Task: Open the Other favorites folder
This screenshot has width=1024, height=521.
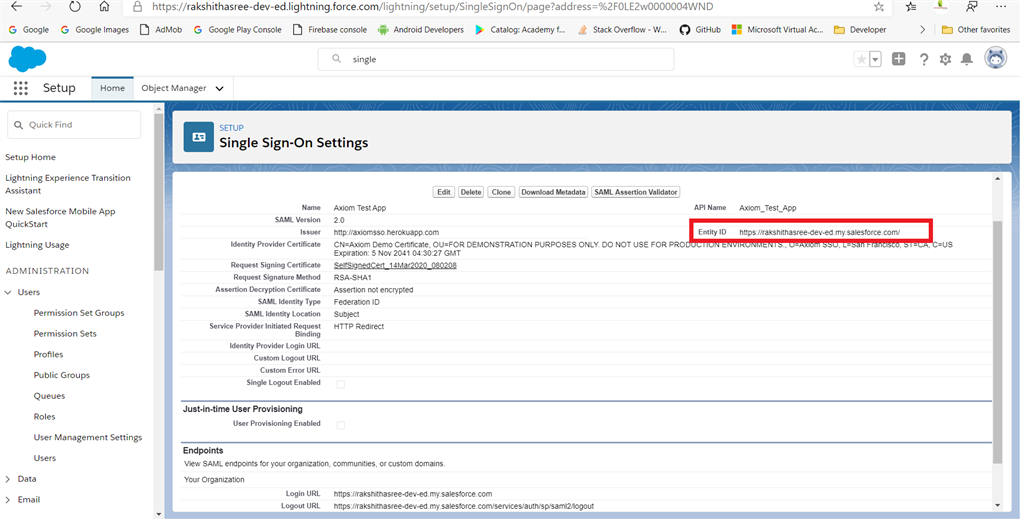Action: click(976, 29)
